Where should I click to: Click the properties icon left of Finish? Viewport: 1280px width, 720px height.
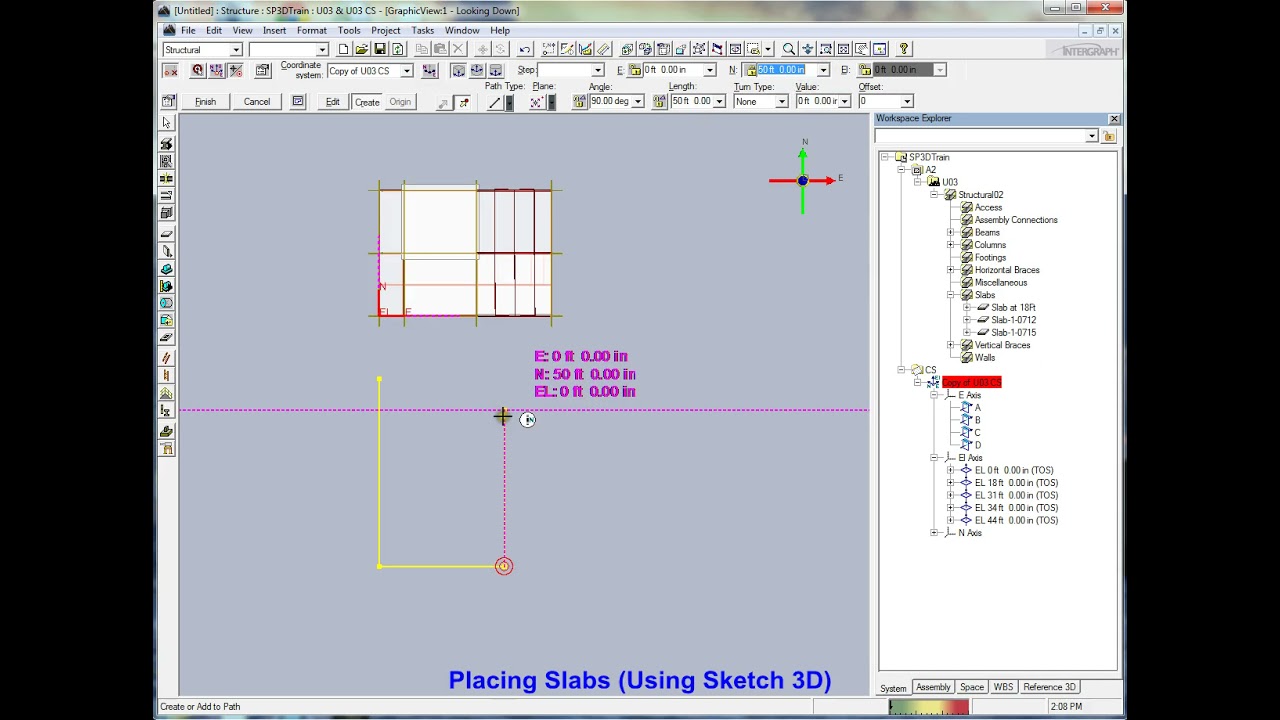click(169, 102)
